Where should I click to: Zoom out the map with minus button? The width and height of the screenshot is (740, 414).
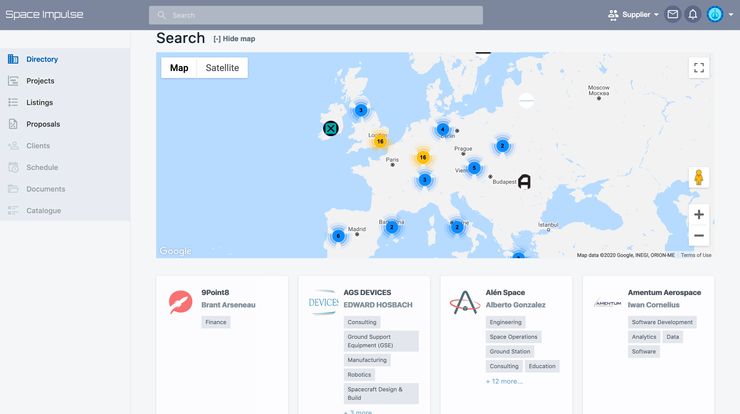pos(699,235)
